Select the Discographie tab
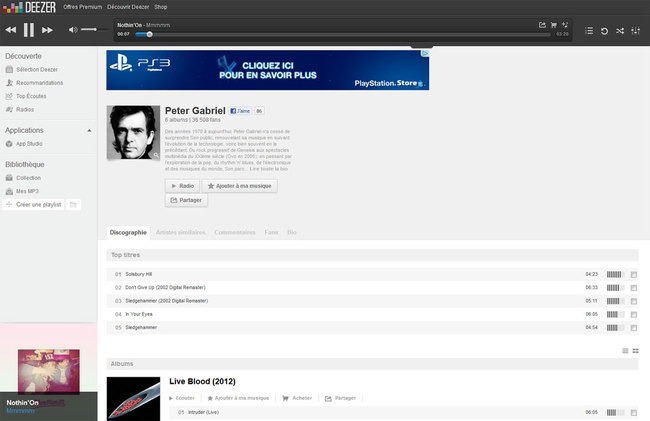The image size is (650, 421). (128, 232)
